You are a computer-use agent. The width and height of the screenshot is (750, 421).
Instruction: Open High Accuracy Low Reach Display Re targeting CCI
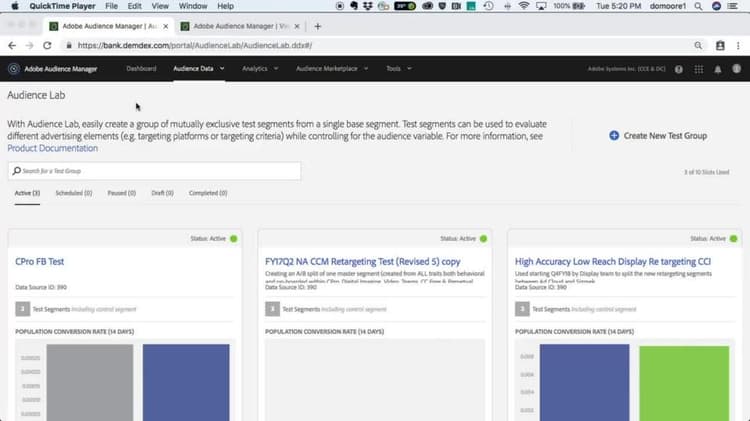tap(613, 262)
